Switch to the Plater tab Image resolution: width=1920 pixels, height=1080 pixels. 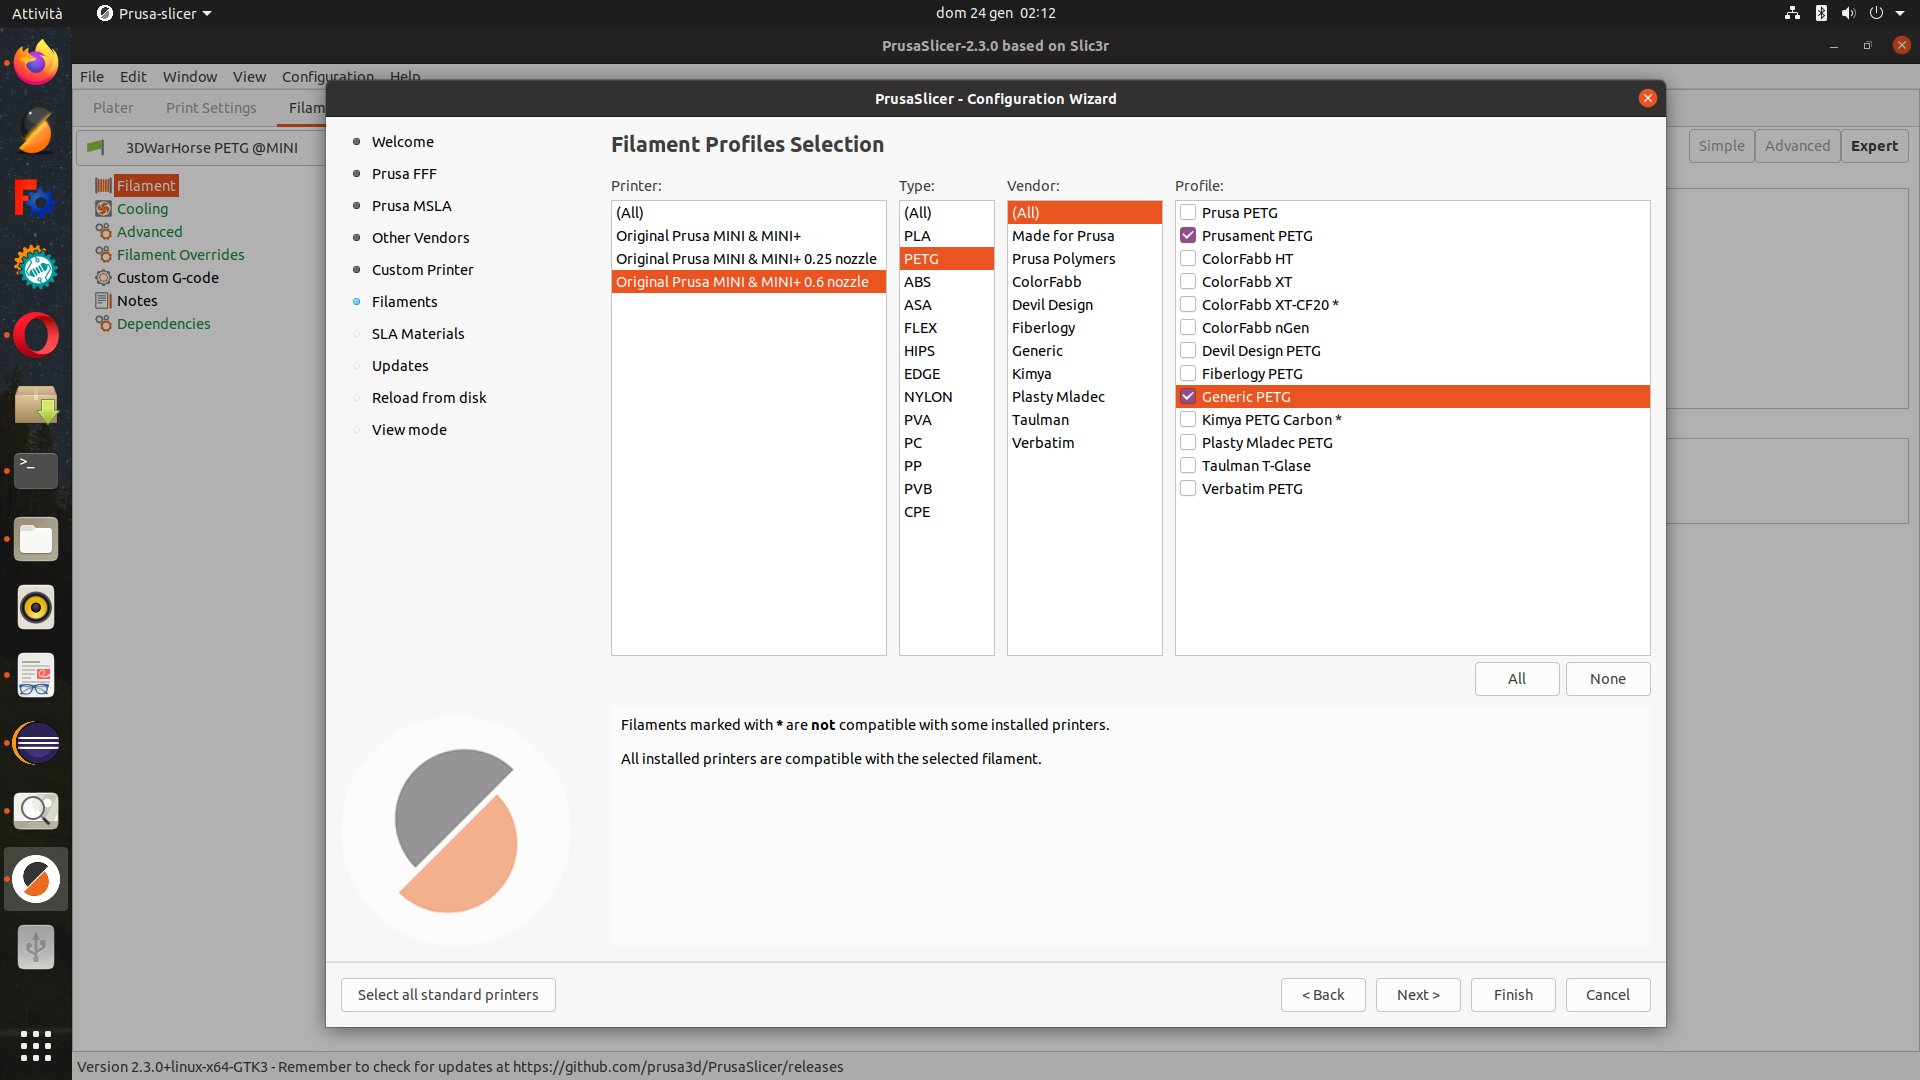(113, 107)
